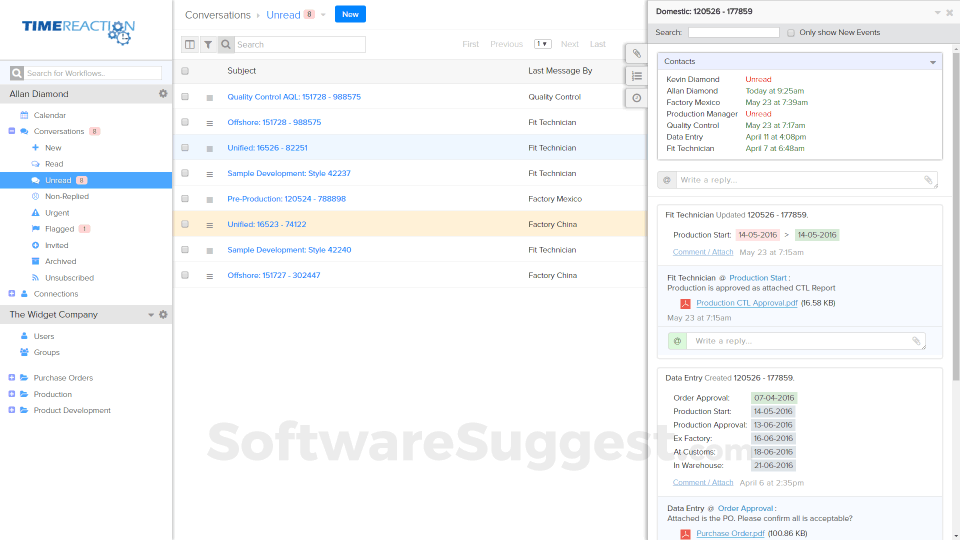Check the select-all checkbox in header

185,71
